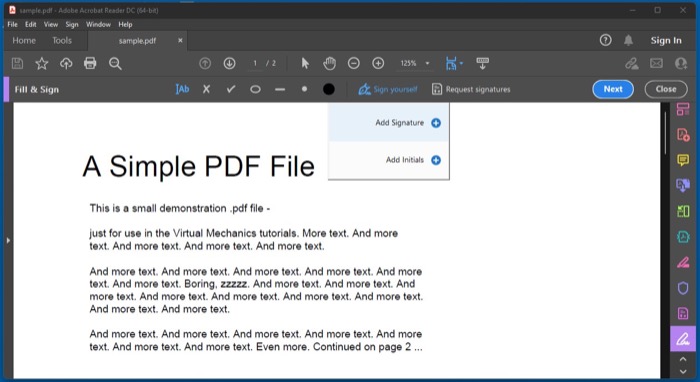Choose Add Initials option
This screenshot has height=382, width=700.
point(389,160)
